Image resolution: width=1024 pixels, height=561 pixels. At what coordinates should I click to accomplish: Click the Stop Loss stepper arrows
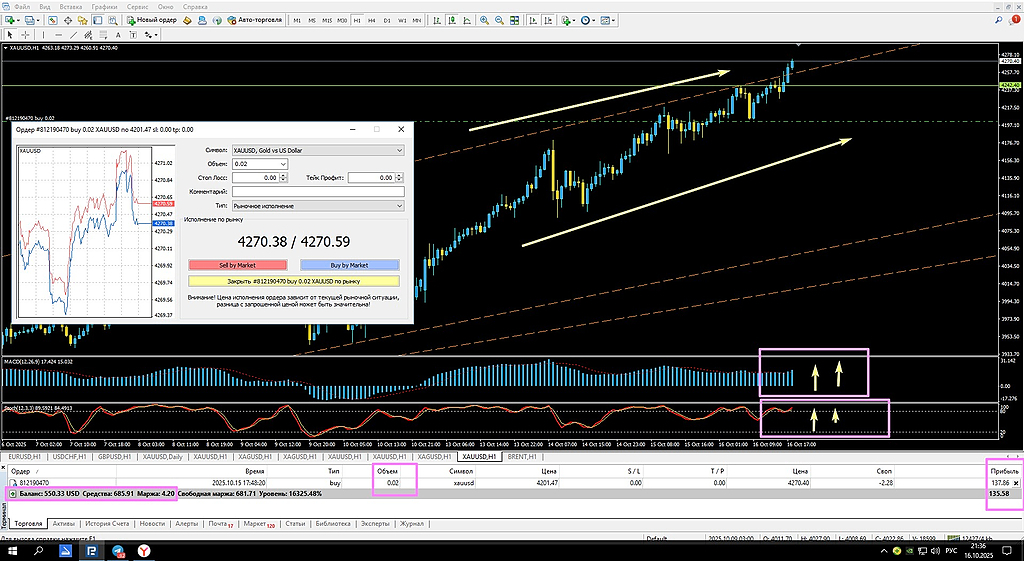pos(285,178)
